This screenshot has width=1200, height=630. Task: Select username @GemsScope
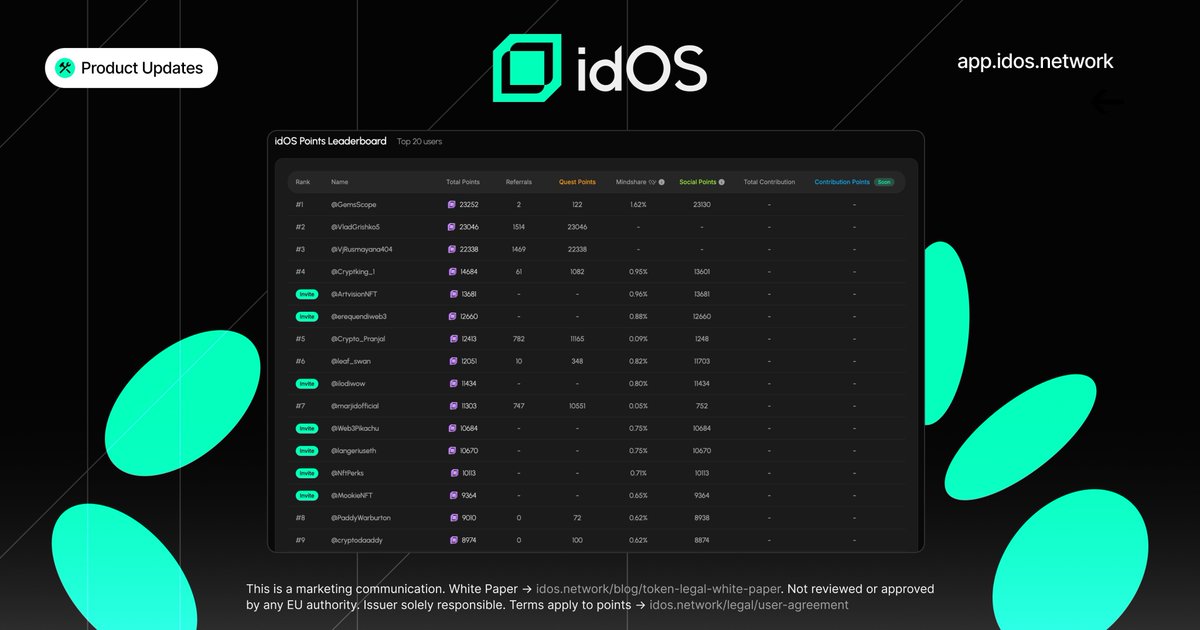pos(354,204)
